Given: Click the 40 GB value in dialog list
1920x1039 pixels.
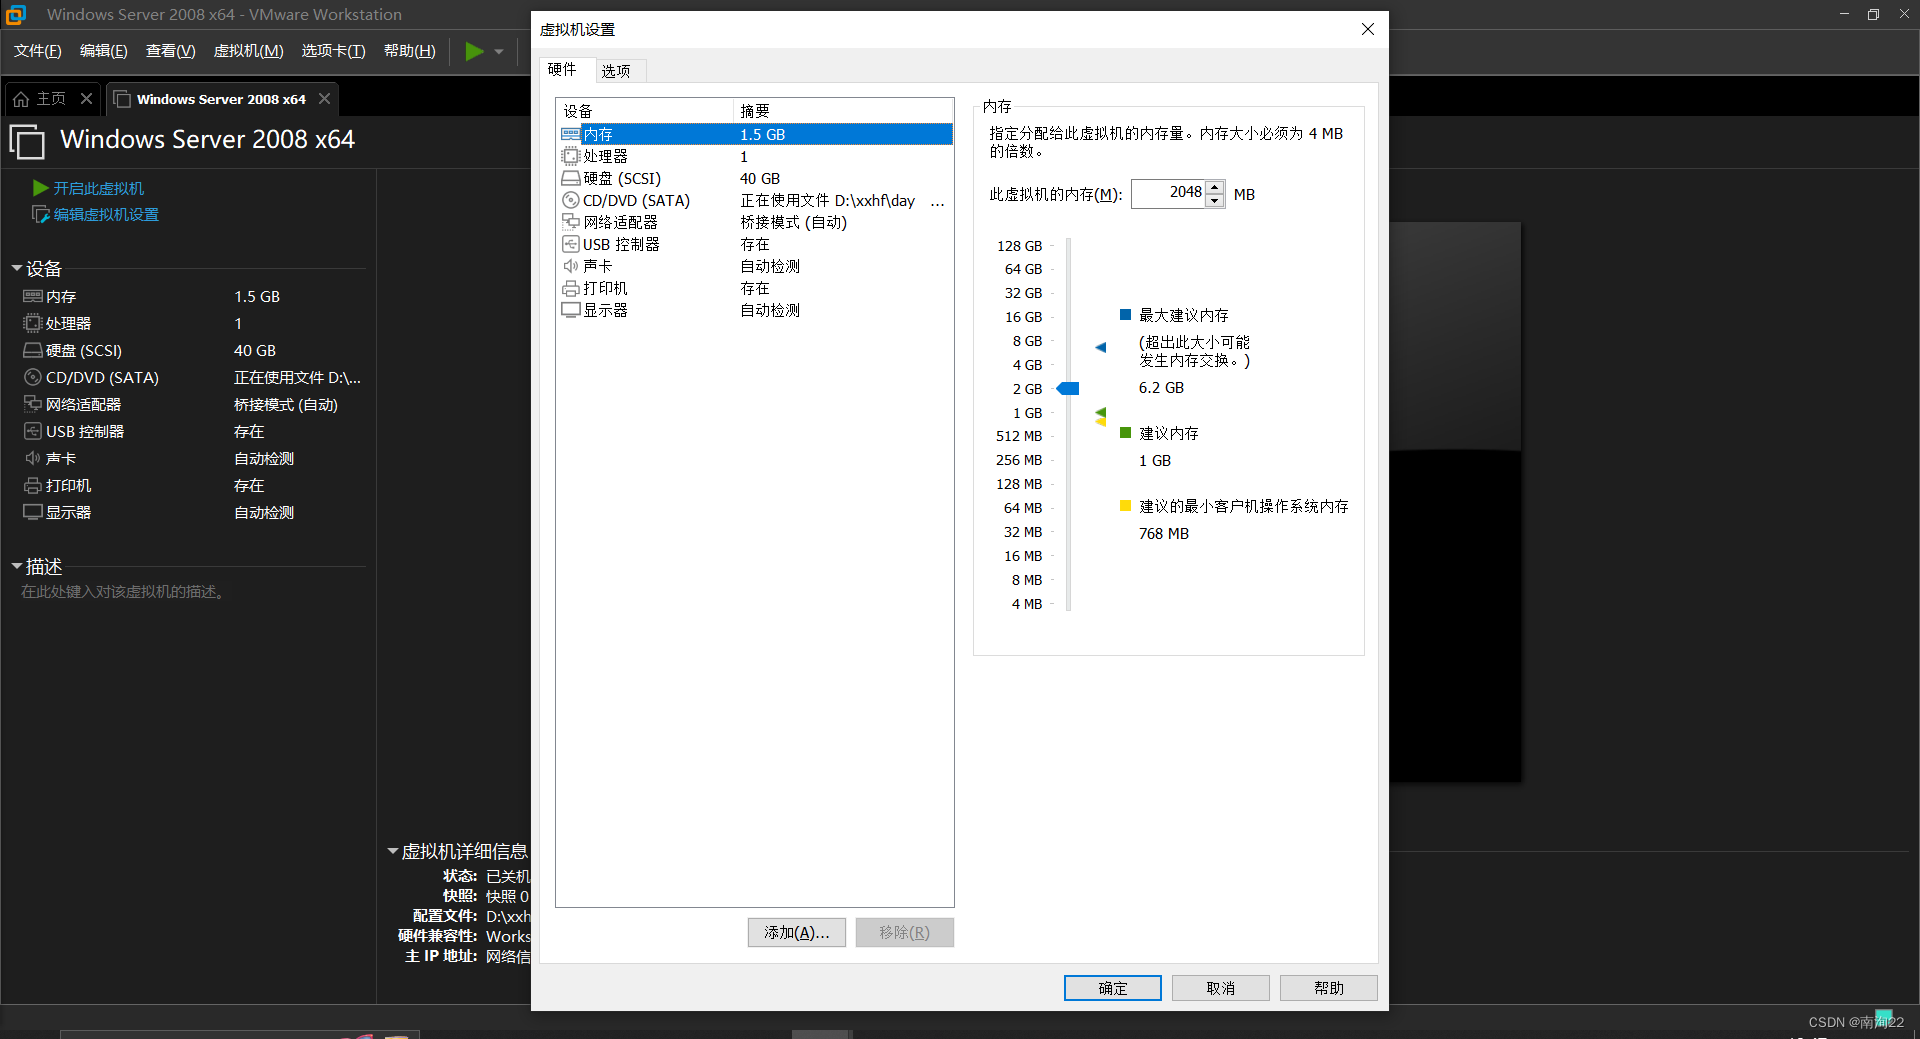Looking at the screenshot, I should [760, 178].
